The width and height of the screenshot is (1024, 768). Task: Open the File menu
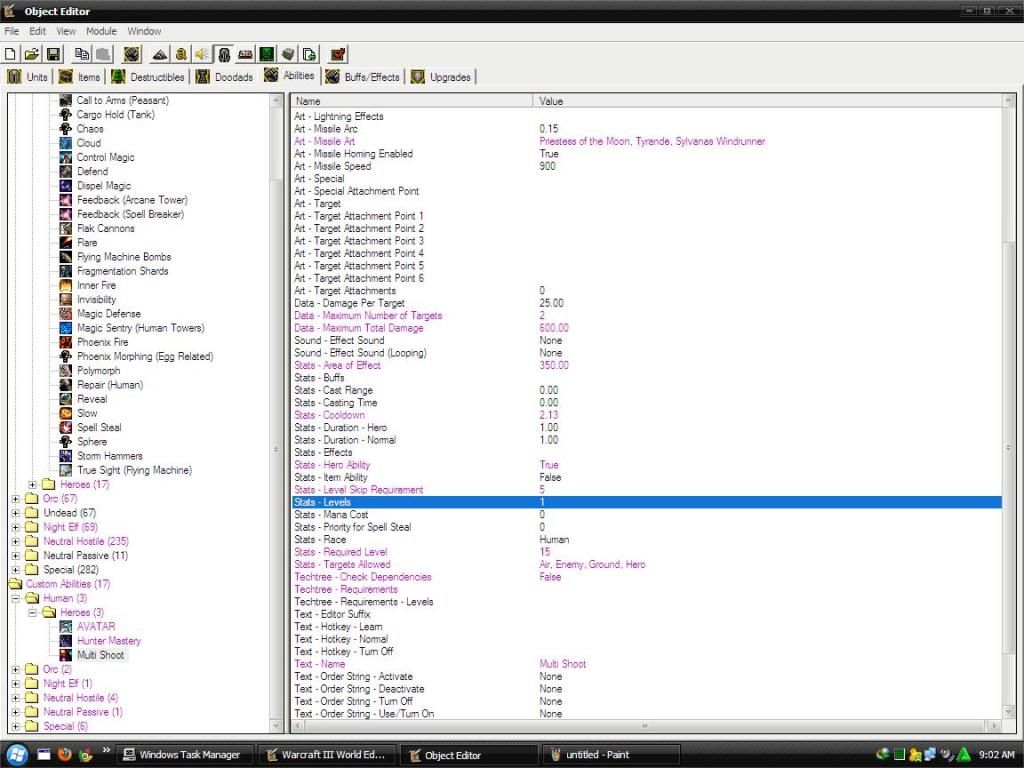[12, 31]
